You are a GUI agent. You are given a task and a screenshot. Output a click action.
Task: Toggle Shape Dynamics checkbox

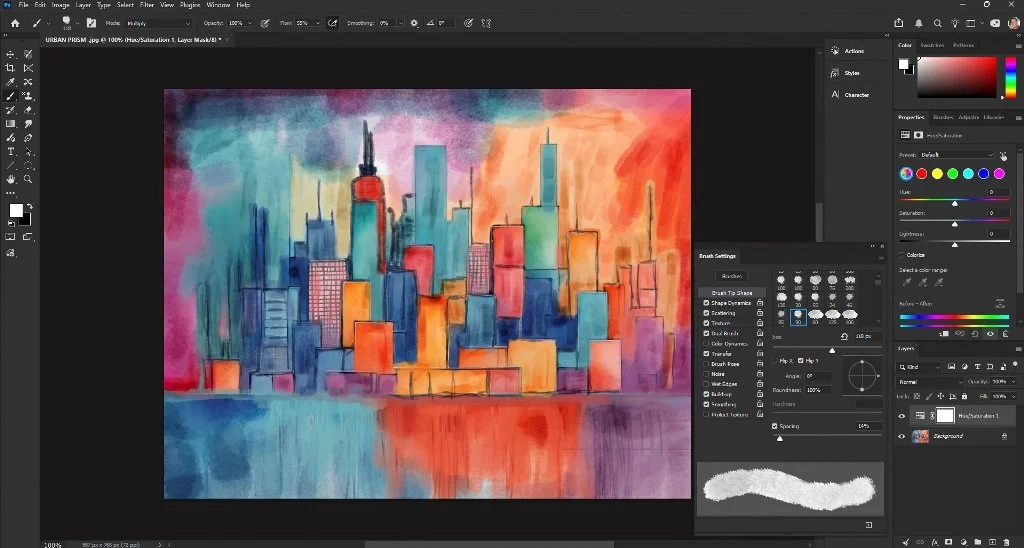706,303
